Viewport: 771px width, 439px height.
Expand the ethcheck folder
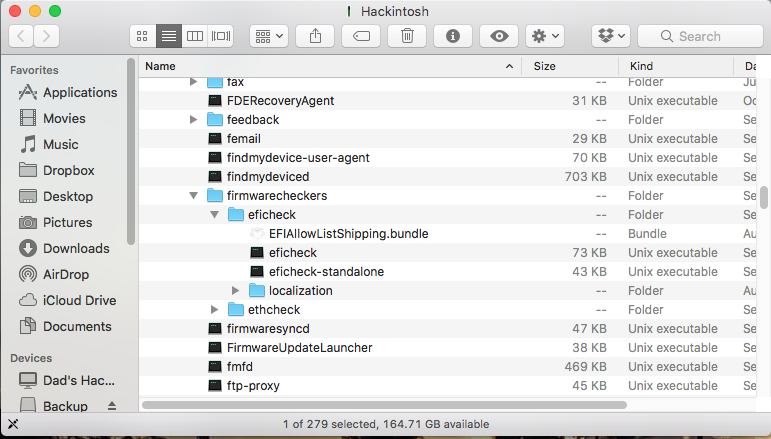[214, 310]
